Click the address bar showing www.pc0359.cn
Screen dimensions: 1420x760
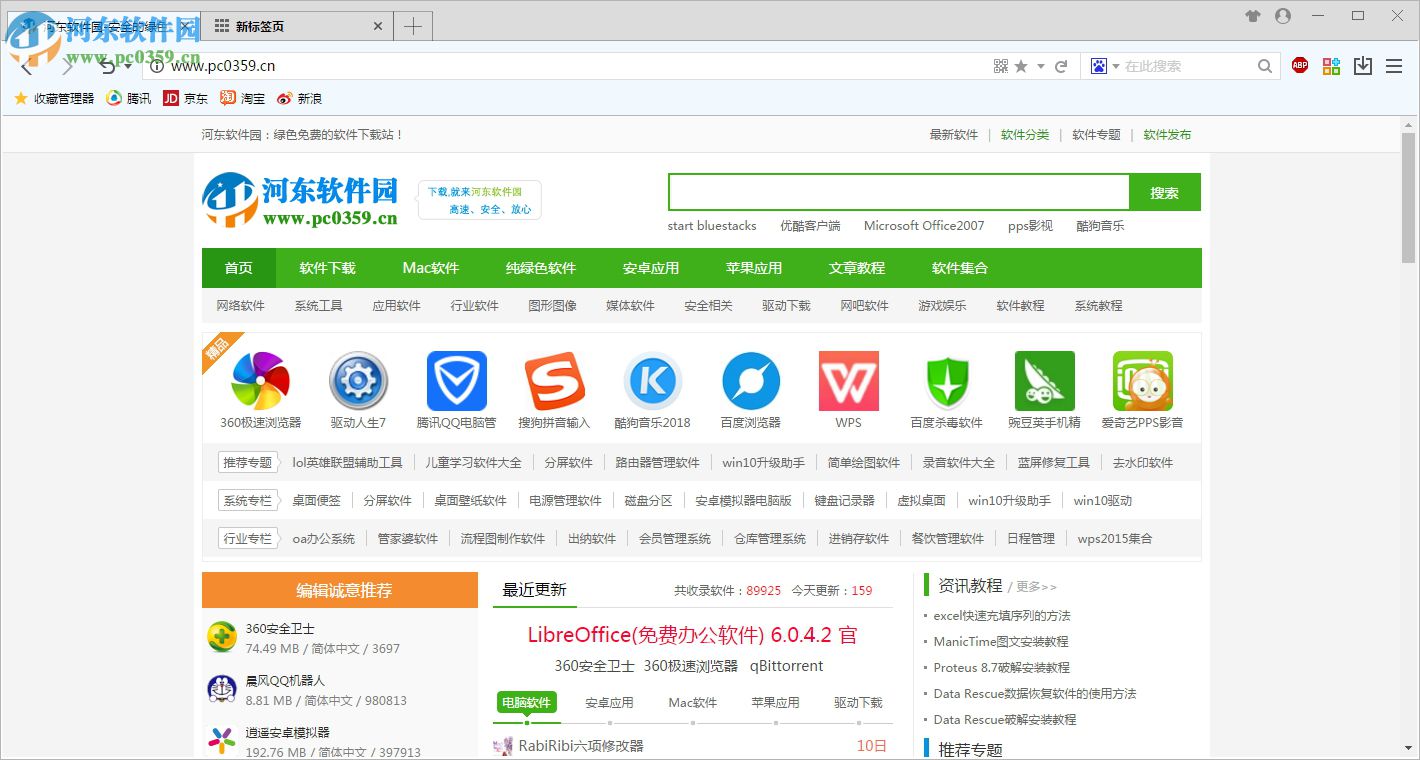click(300, 65)
